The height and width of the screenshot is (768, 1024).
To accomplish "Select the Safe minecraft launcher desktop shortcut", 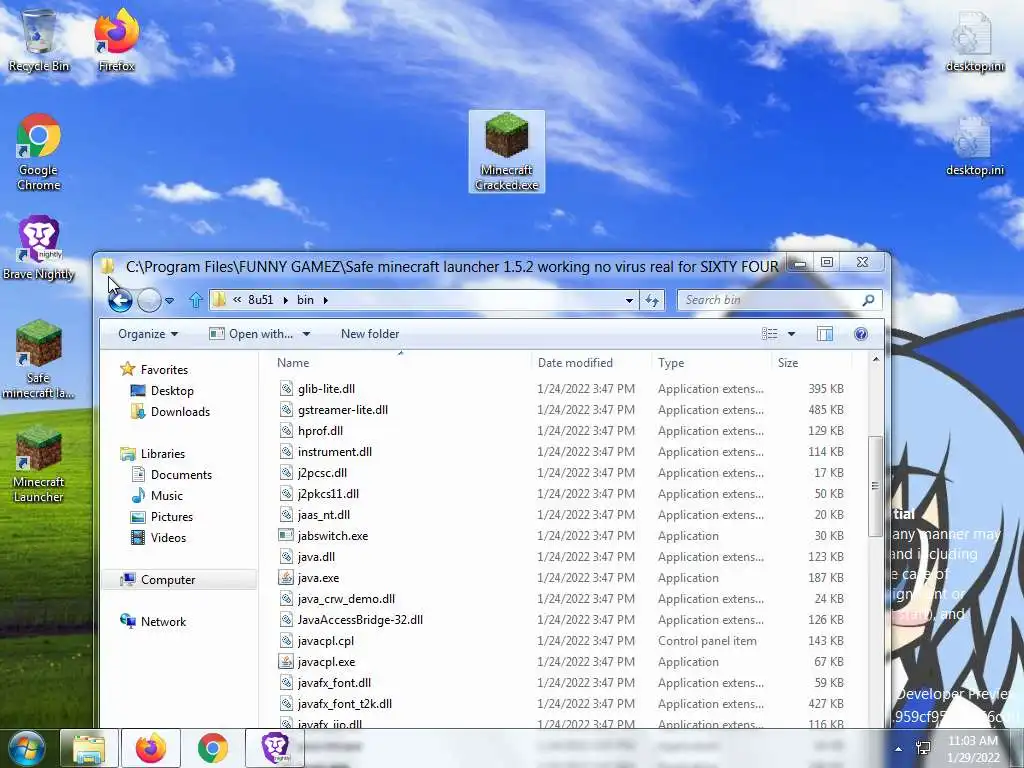I will coord(39,359).
